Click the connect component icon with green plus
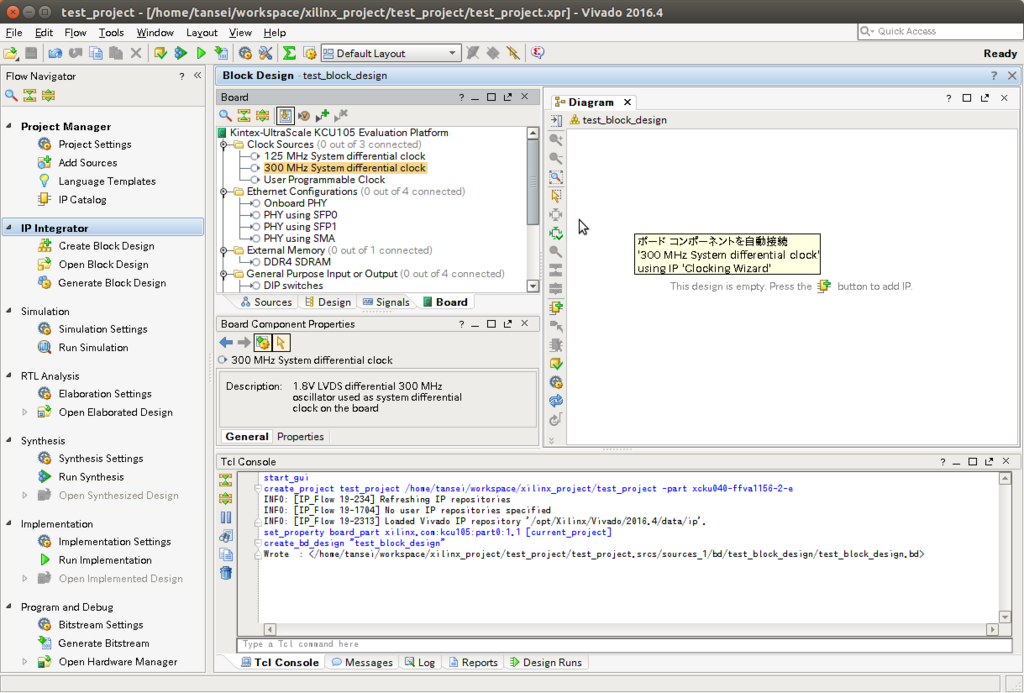 click(322, 116)
